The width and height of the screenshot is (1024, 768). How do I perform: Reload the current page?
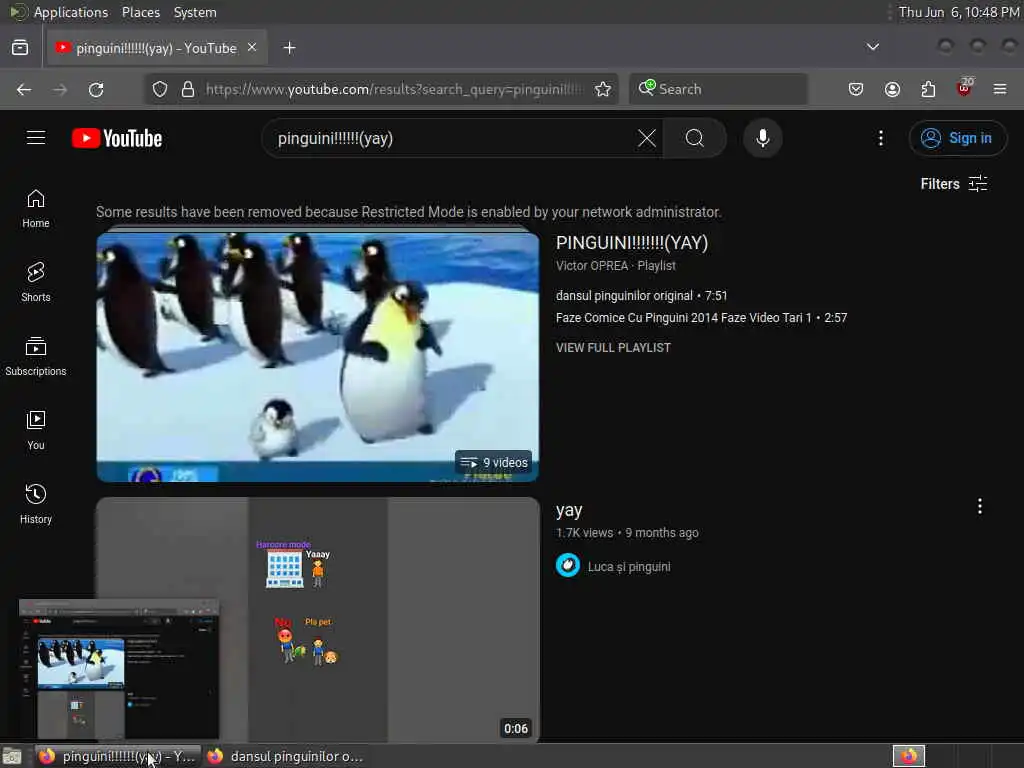pyautogui.click(x=96, y=89)
